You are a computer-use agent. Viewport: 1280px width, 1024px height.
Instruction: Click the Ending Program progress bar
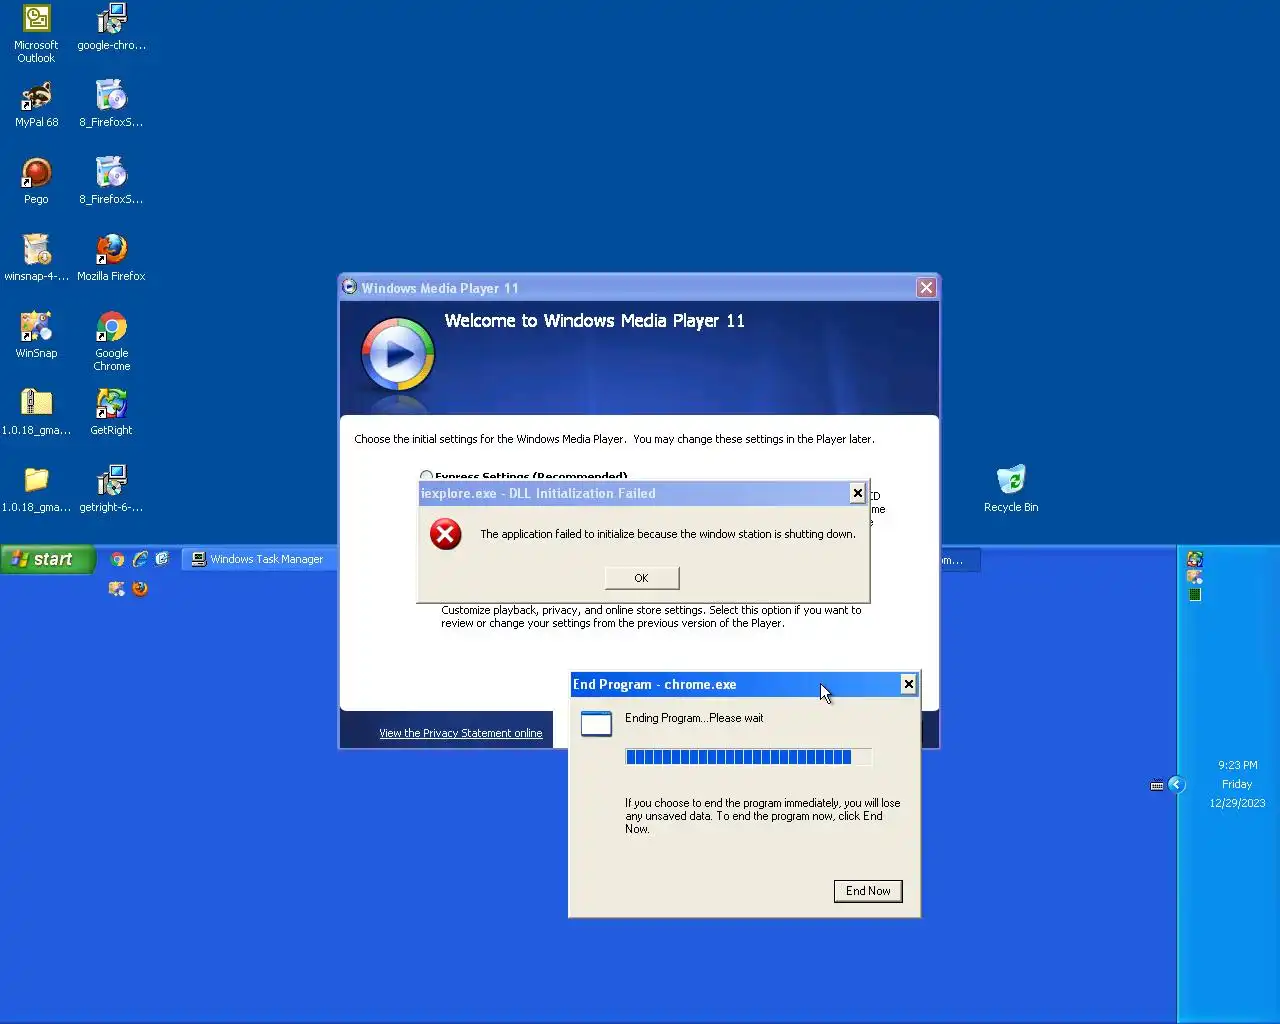[x=749, y=757]
